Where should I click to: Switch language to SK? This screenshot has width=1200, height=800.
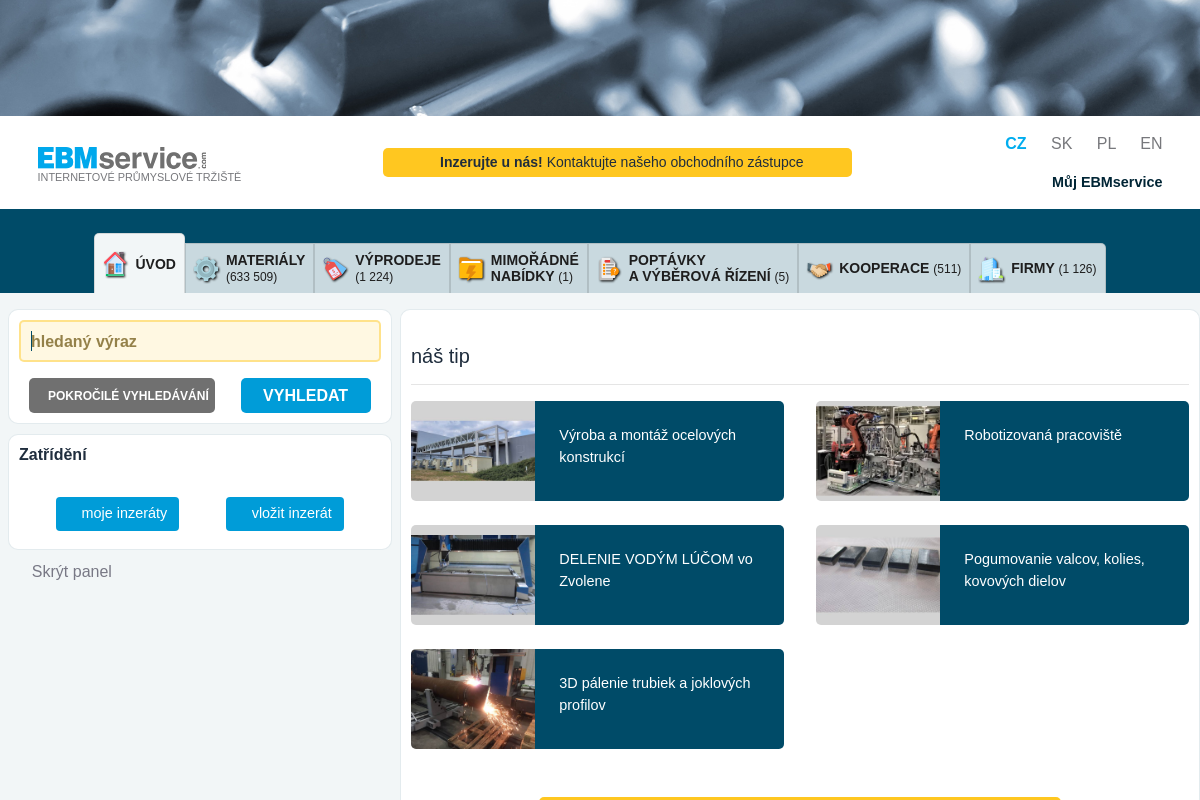(1061, 143)
